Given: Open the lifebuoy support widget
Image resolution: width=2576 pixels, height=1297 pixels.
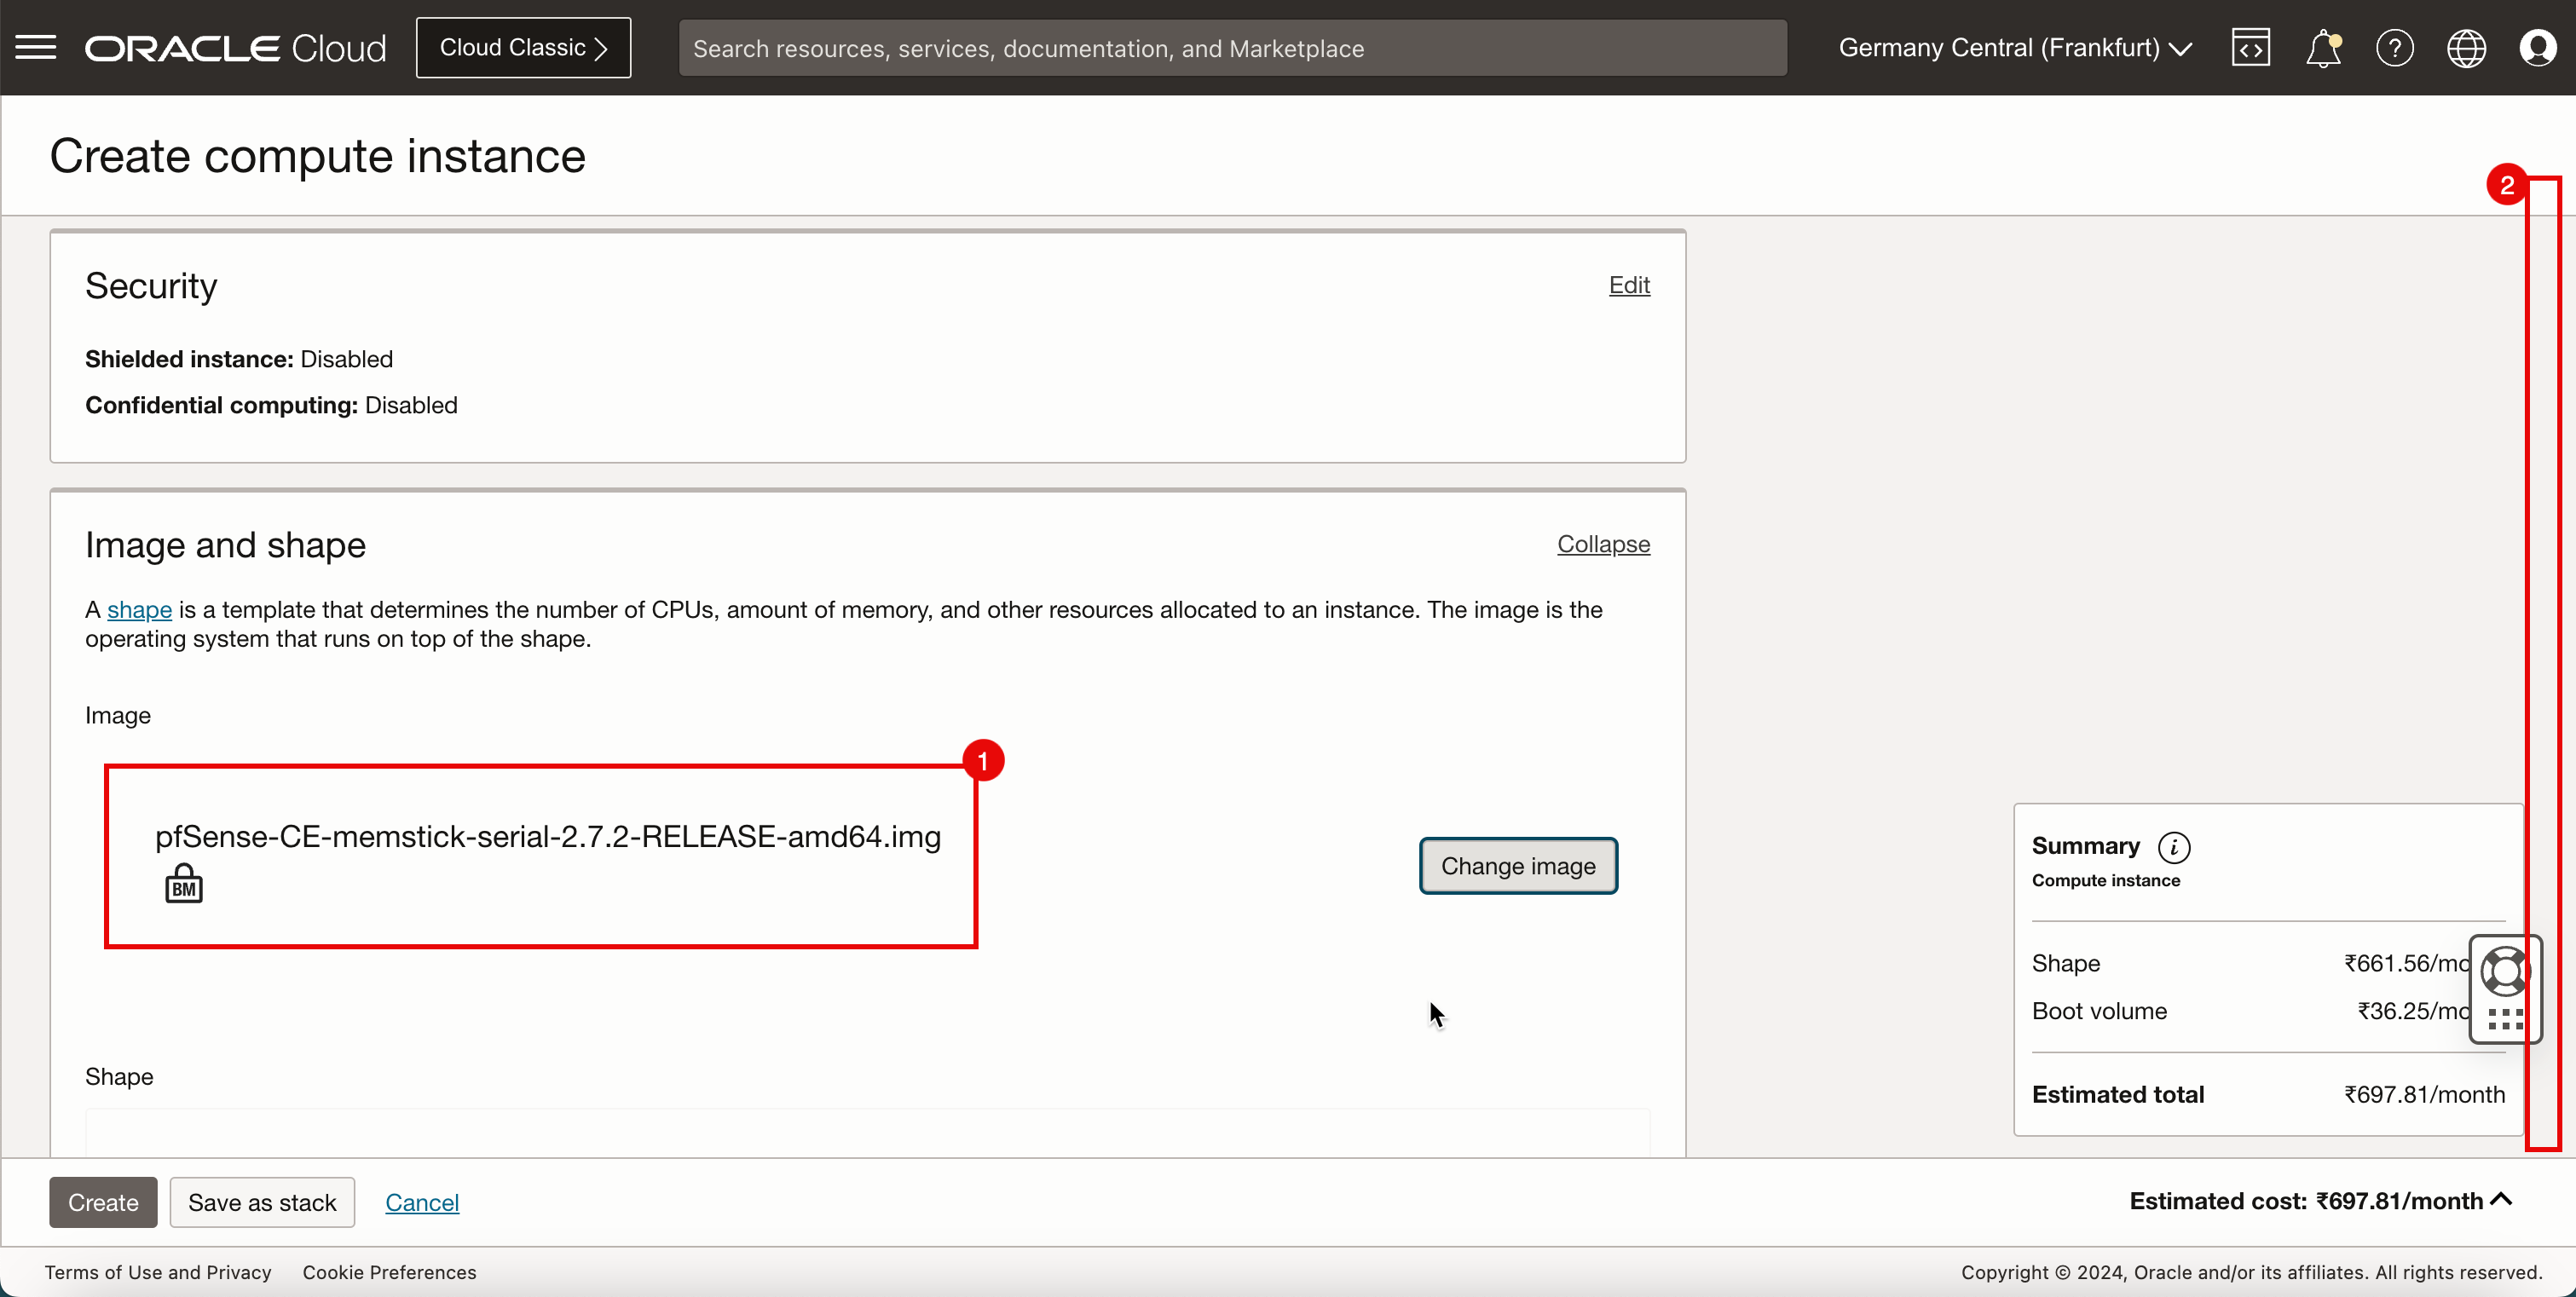Looking at the screenshot, I should coord(2504,970).
